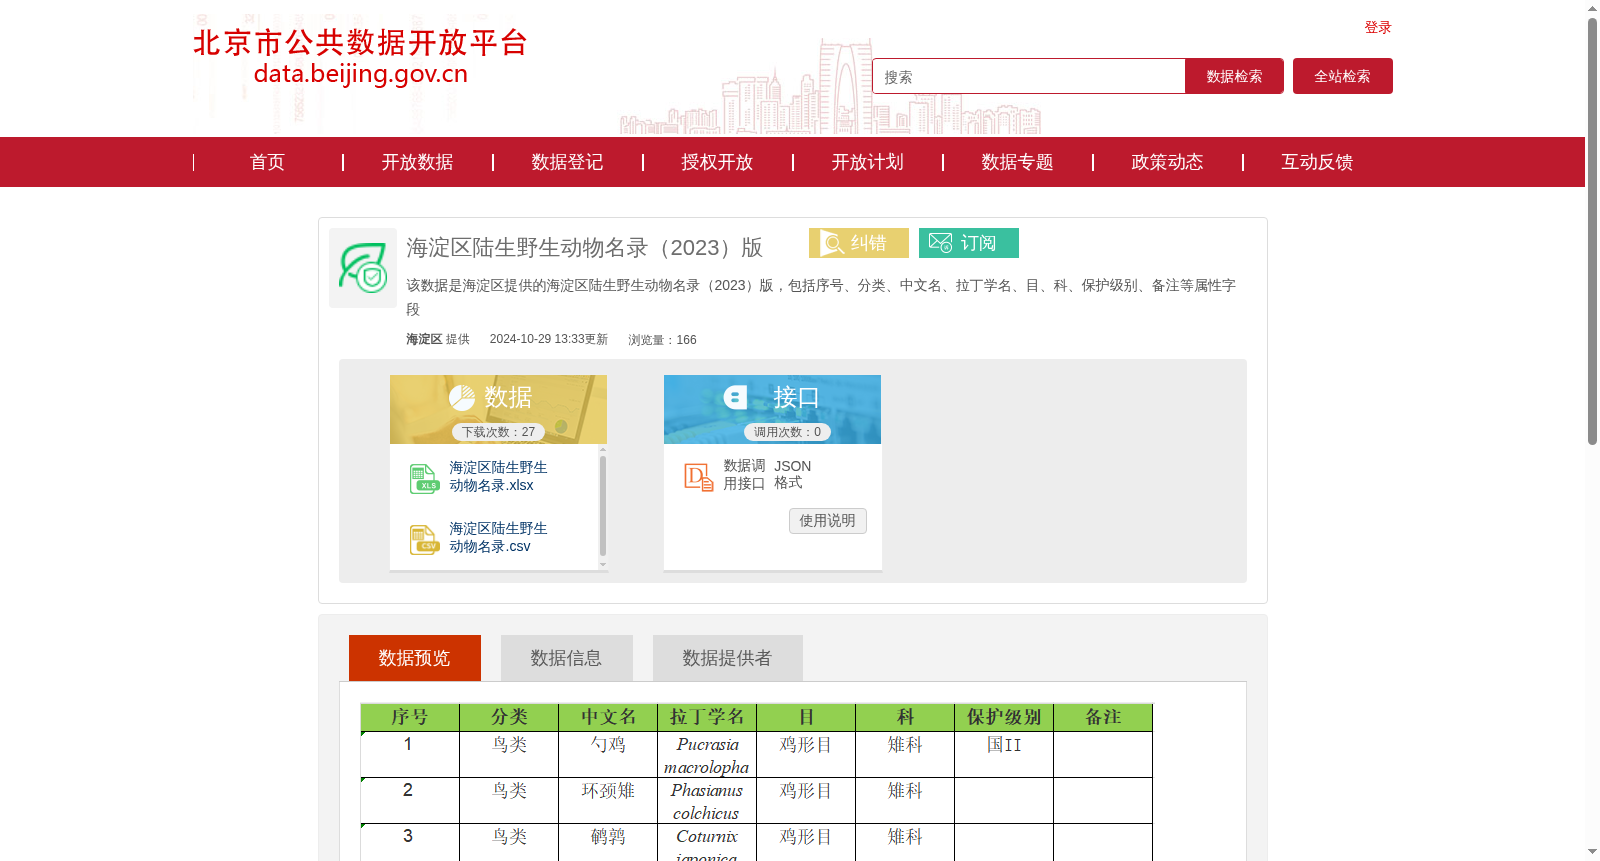Click the 登录 link

(x=1378, y=27)
